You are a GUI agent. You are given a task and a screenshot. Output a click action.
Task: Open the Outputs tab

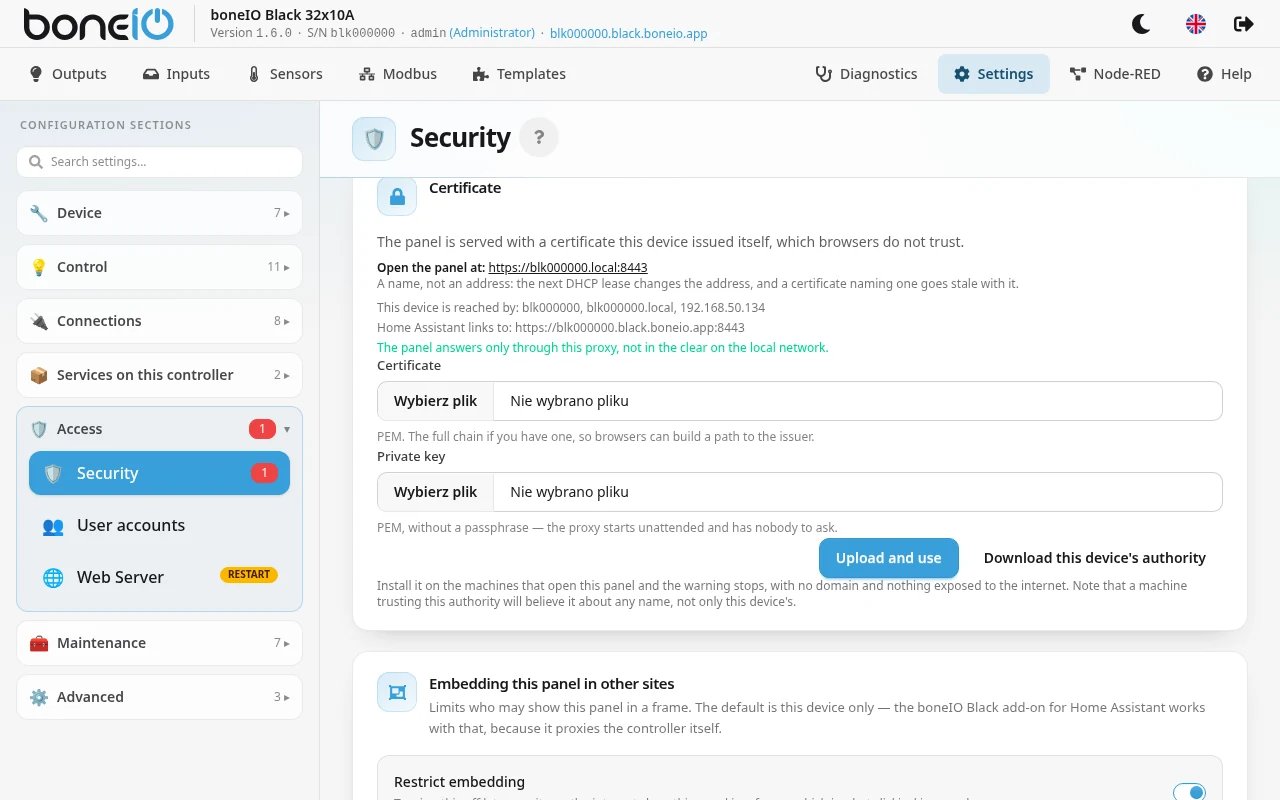tap(68, 74)
